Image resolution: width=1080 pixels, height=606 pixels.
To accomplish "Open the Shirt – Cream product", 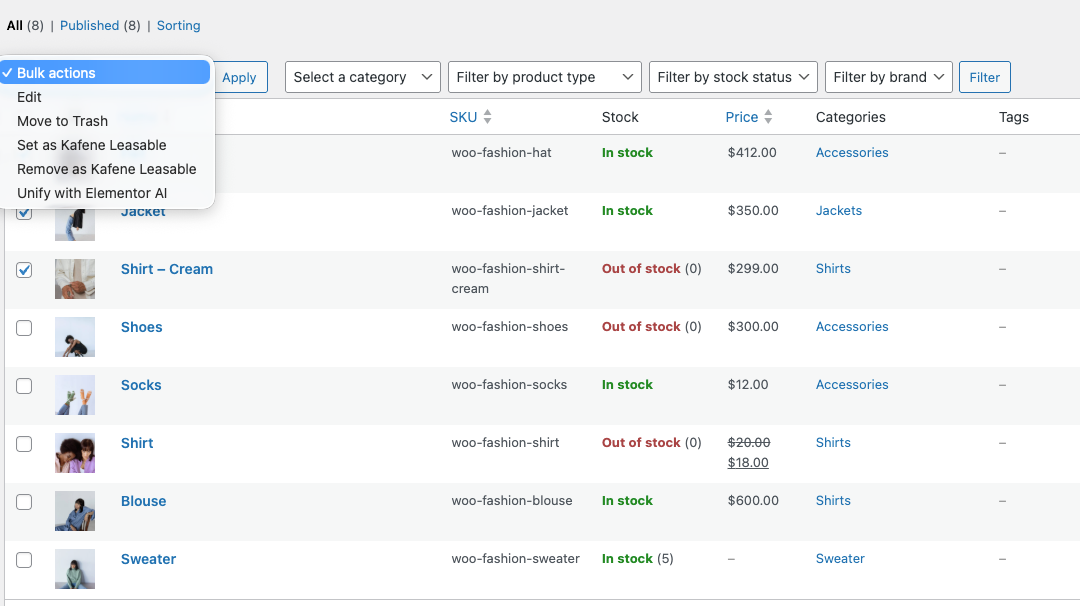I will pos(167,269).
